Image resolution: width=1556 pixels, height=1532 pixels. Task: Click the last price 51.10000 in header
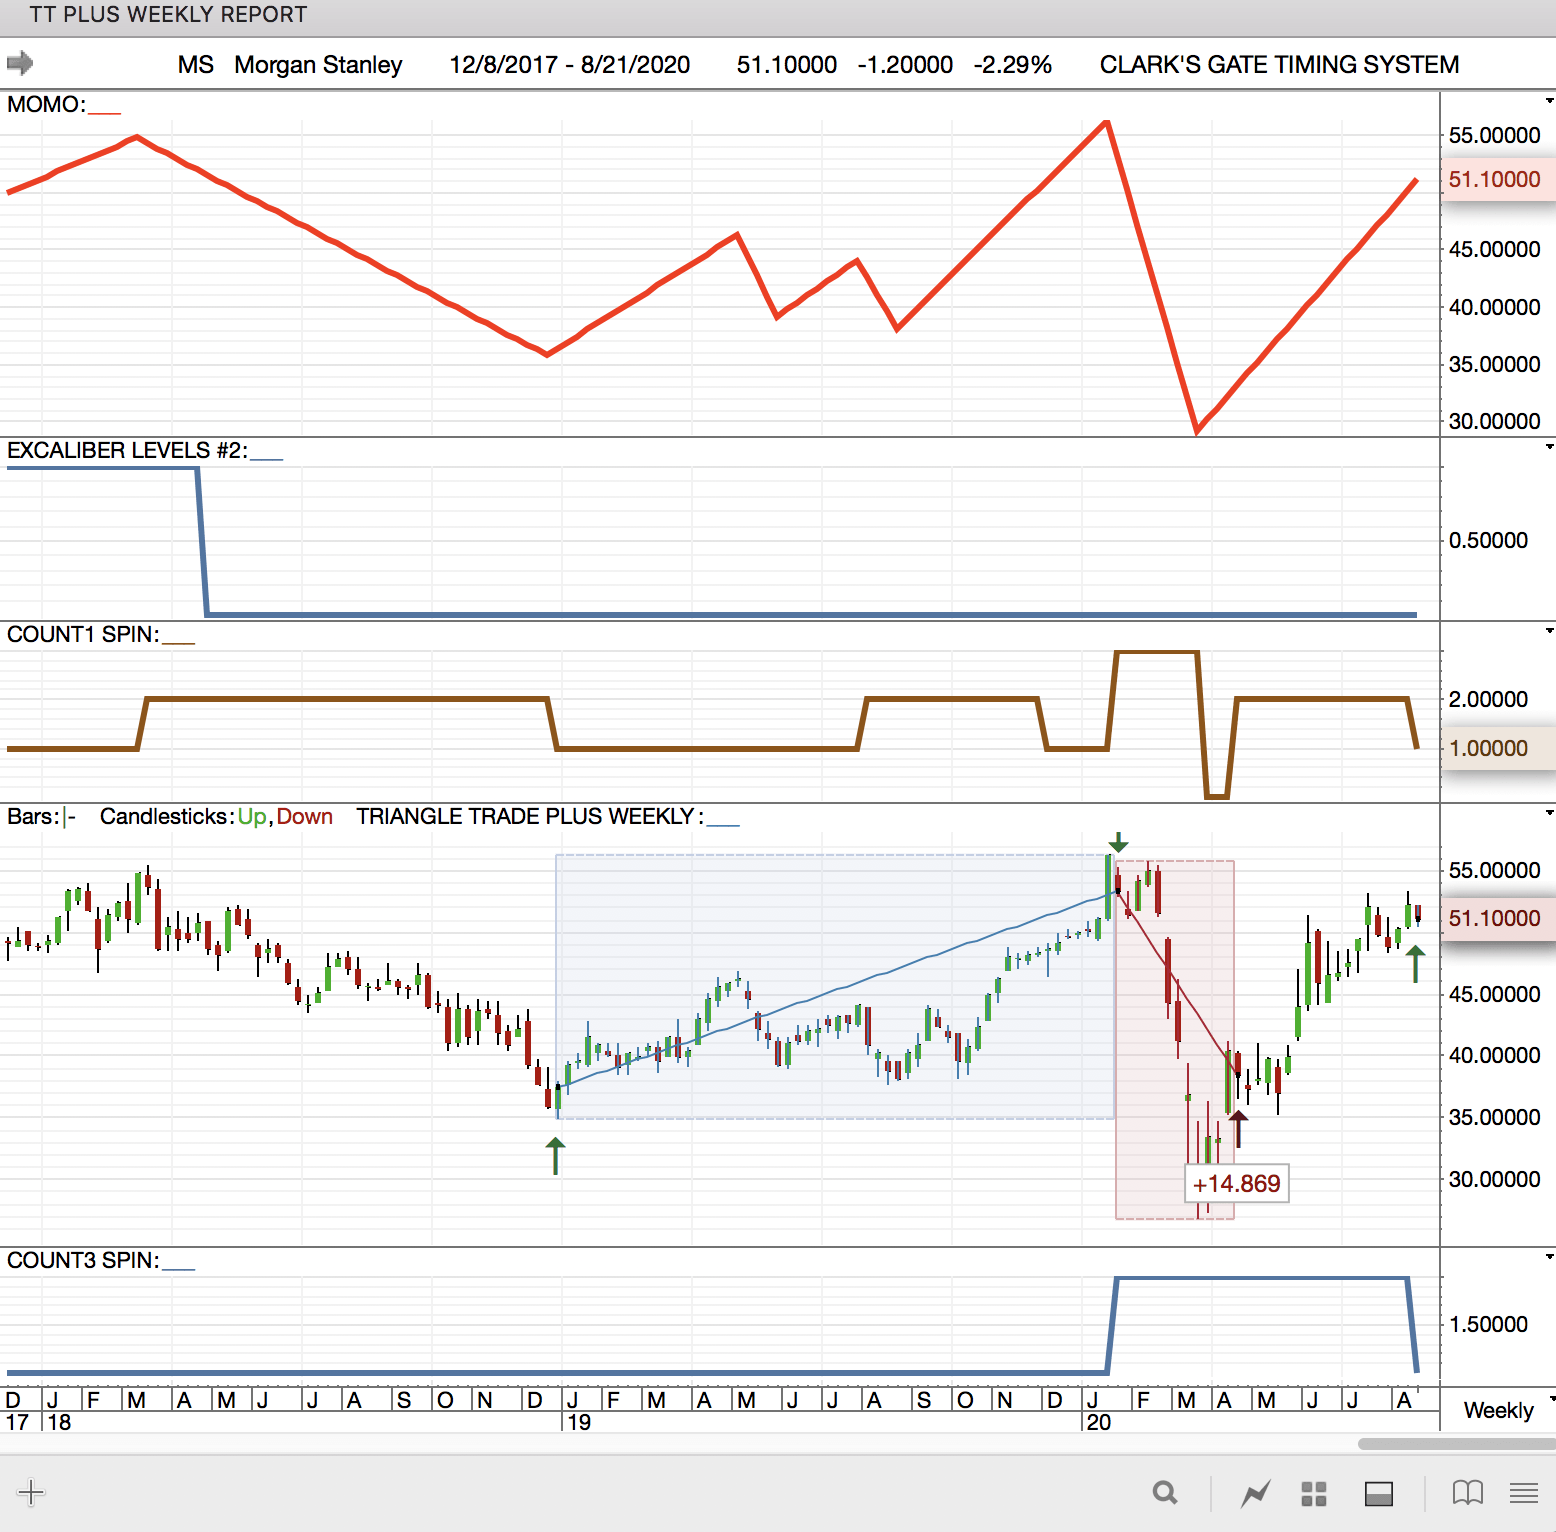[x=787, y=65]
